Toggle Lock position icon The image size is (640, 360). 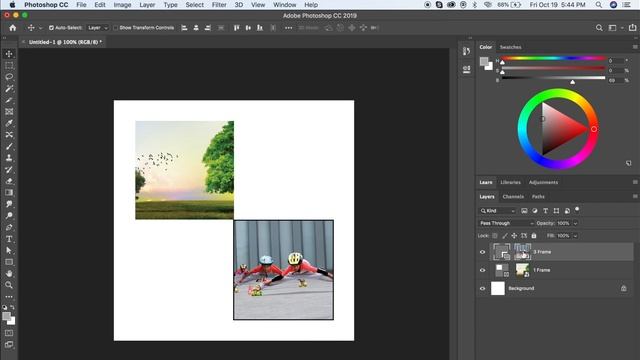click(514, 236)
